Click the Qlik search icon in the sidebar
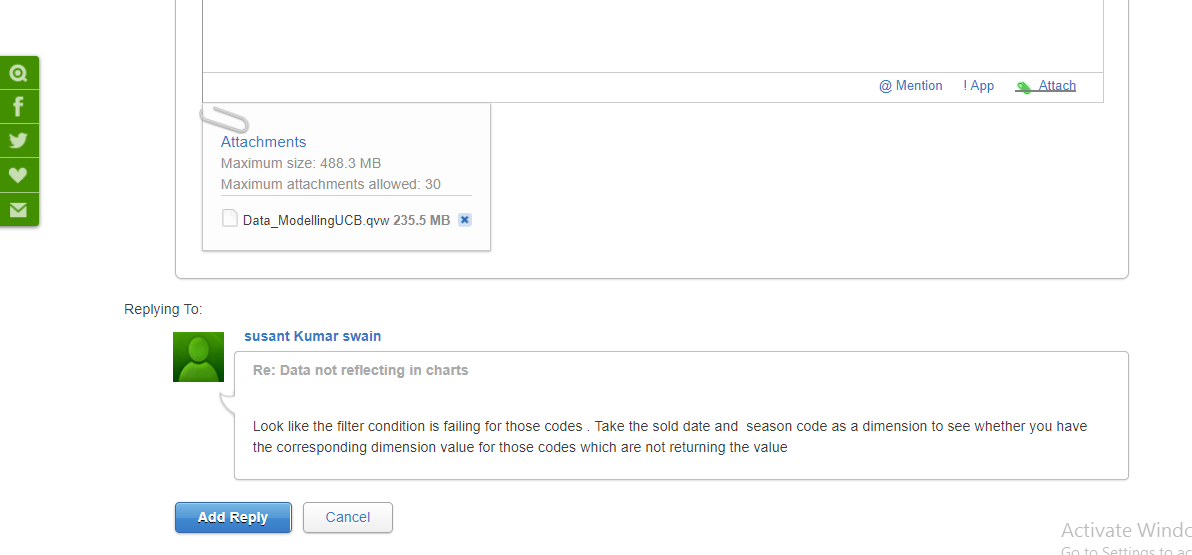This screenshot has width=1192, height=555. click(19, 73)
